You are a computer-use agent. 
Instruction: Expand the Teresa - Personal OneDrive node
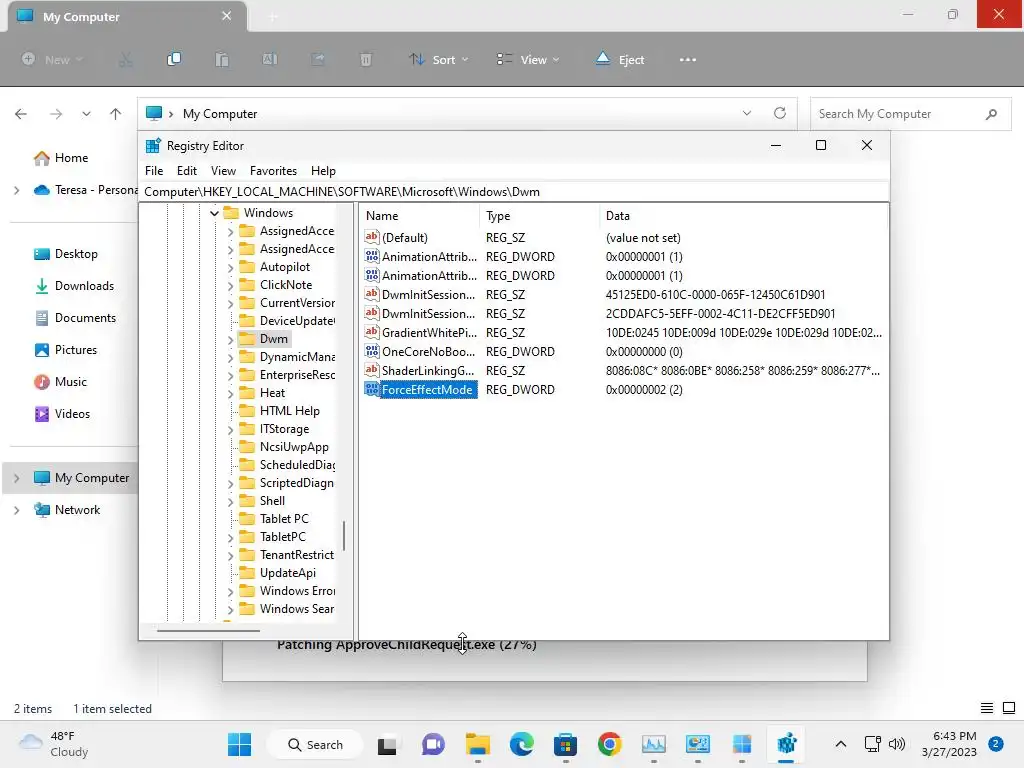point(16,190)
